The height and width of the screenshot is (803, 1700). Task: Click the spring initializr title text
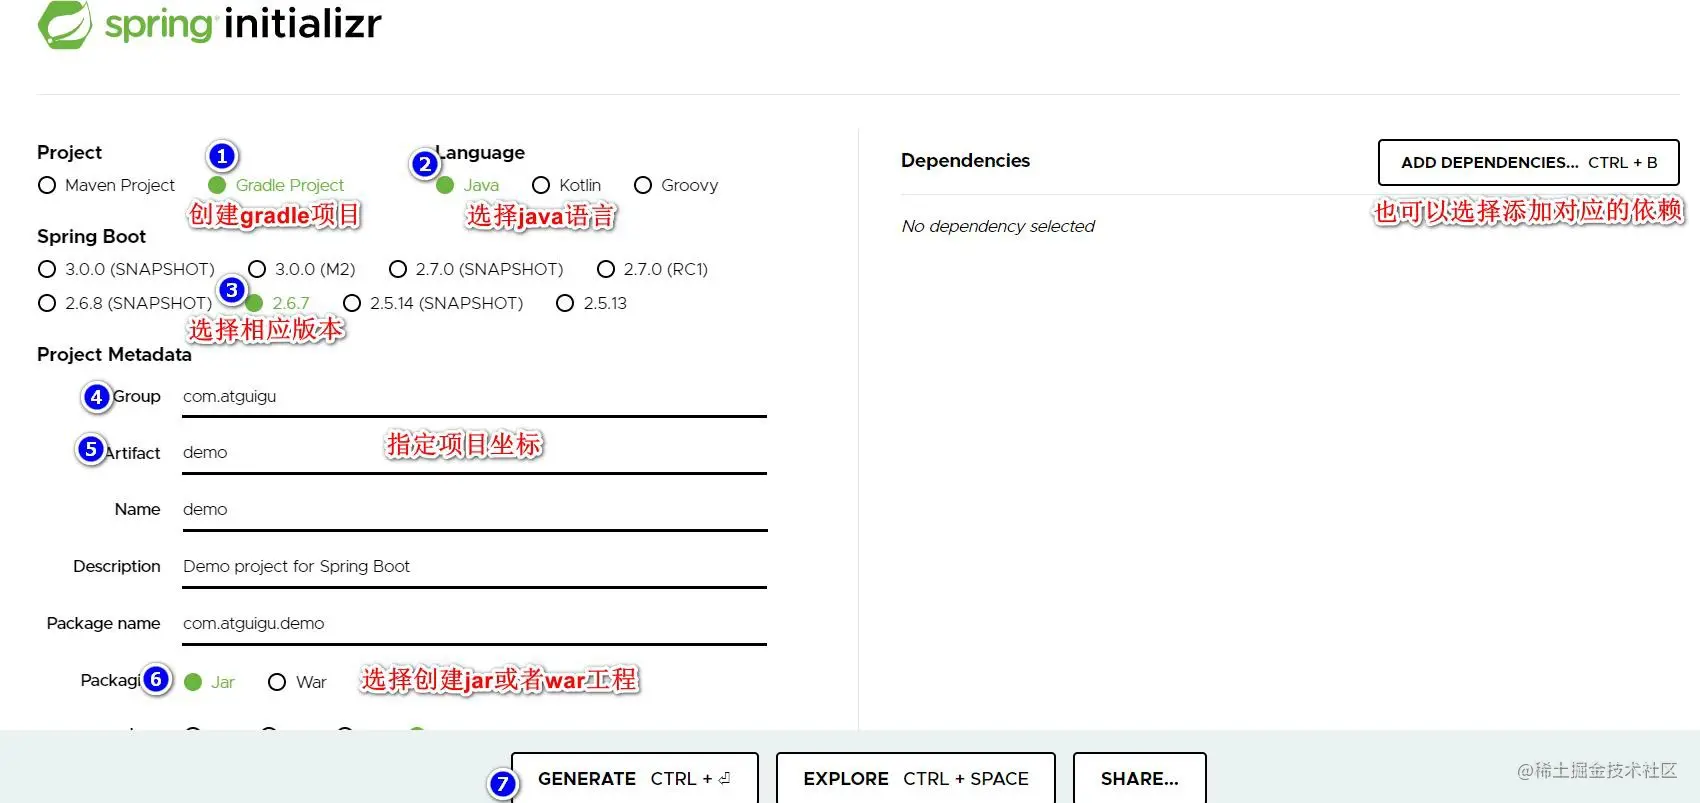coord(243,23)
